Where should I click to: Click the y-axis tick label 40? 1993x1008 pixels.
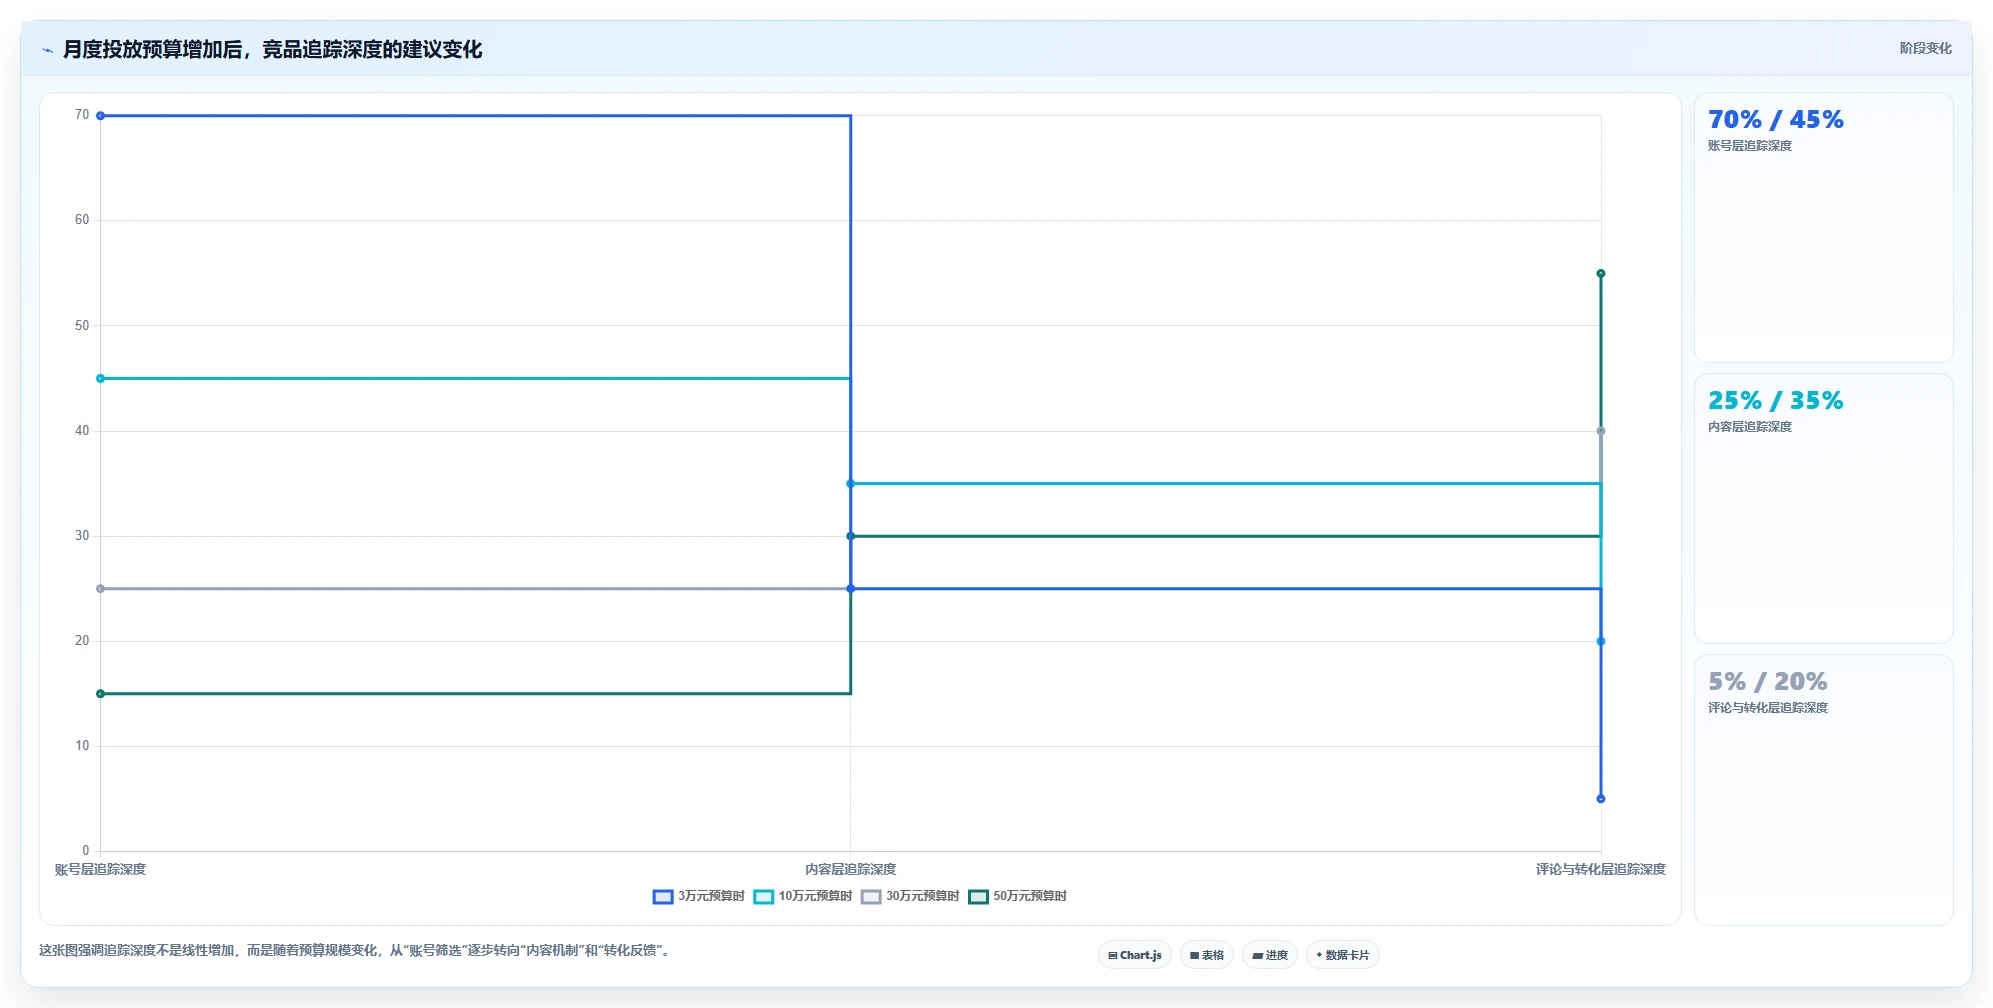click(82, 431)
